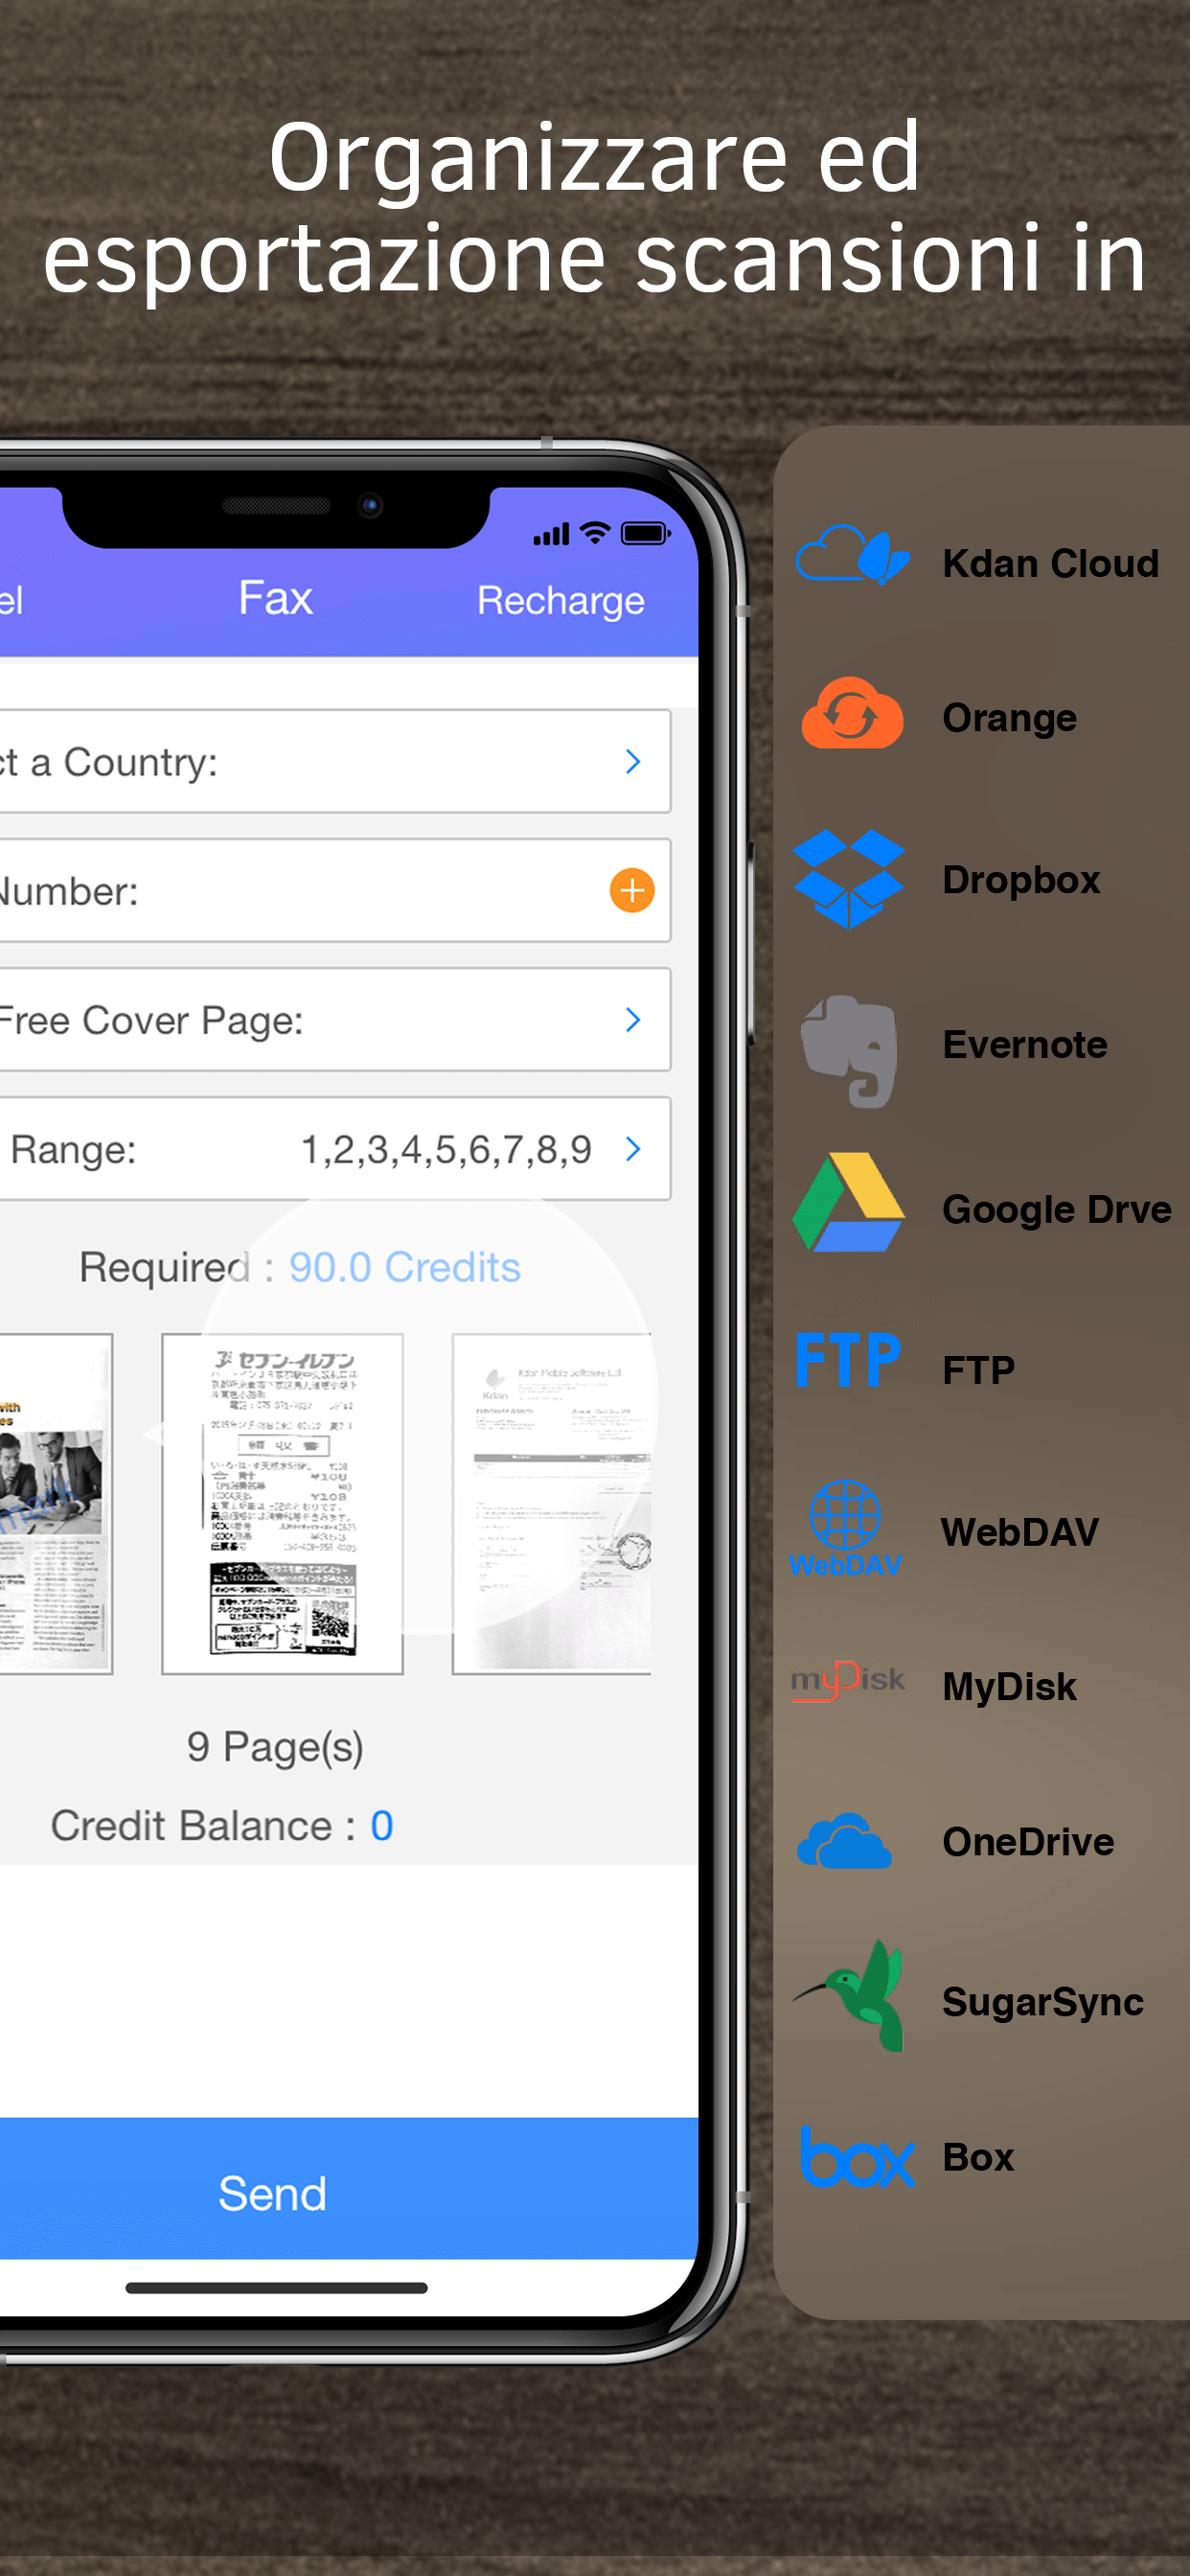Click the MyDisk text label

click(x=1009, y=1687)
